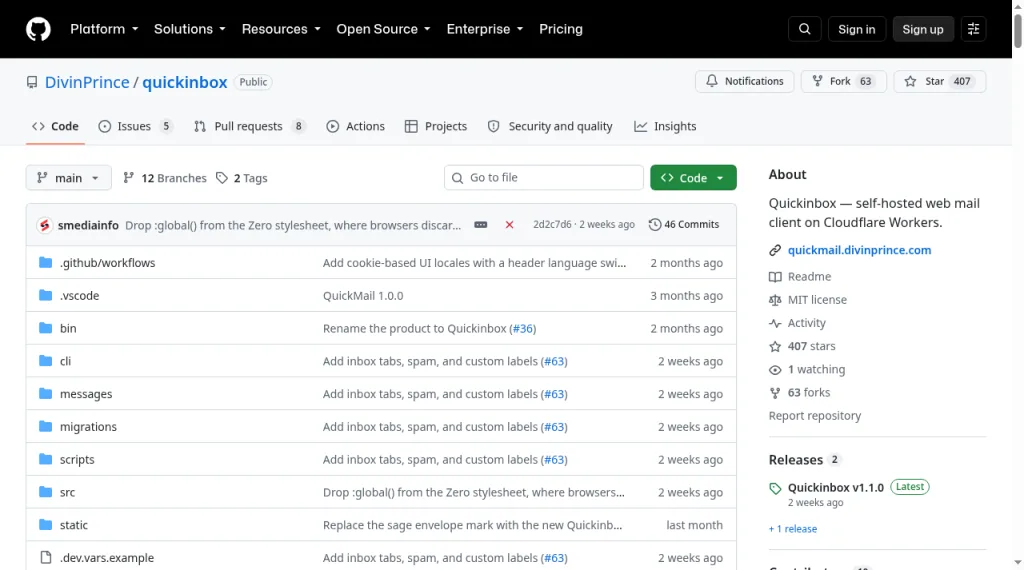This screenshot has width=1024, height=570.
Task: Open the Readme link in About
Action: coord(809,277)
